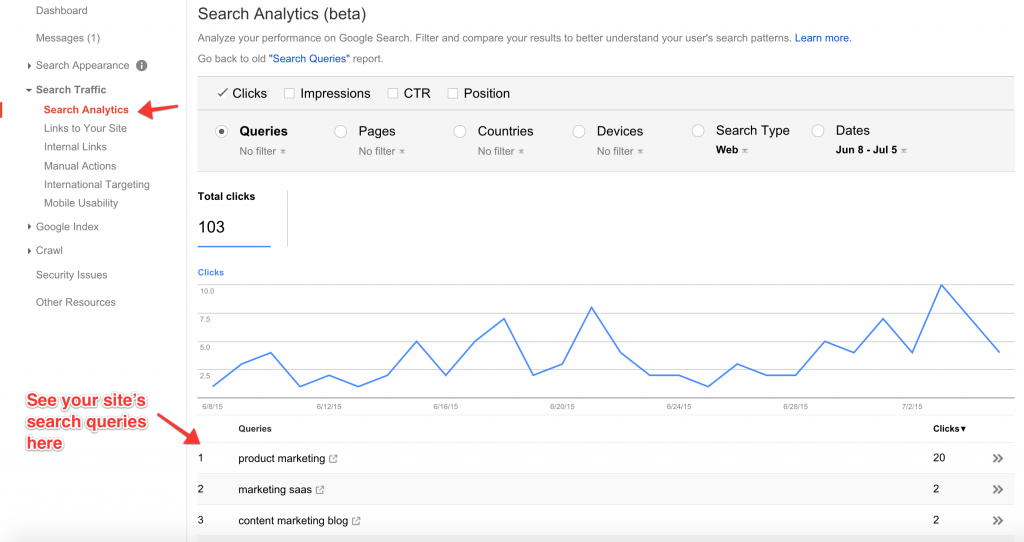Expand the Search Appearance section
The image size is (1024, 542).
(29, 65)
